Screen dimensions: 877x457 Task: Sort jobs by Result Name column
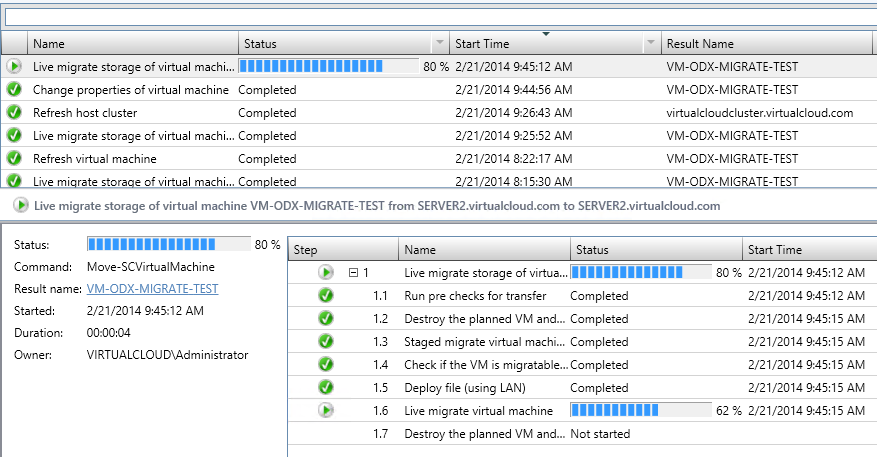760,44
